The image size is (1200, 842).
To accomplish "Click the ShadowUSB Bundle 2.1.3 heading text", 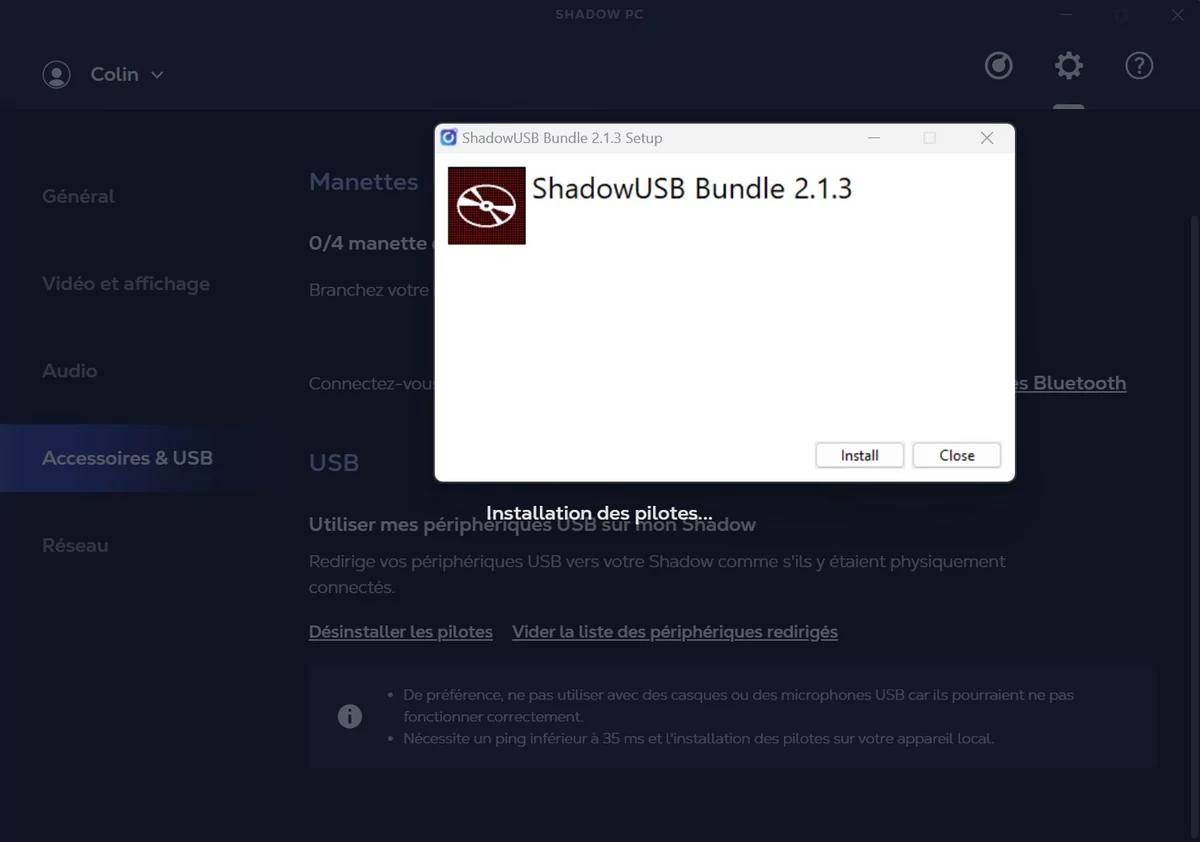I will 692,188.
